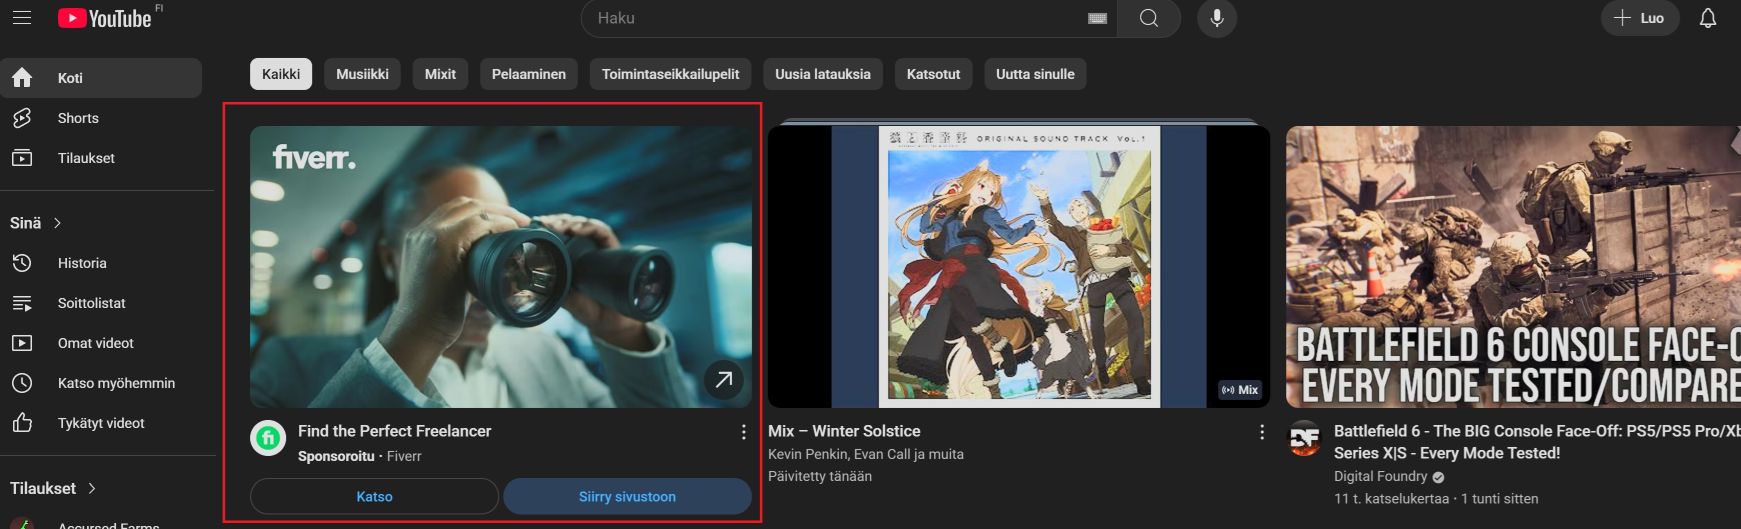Open the Battlefield 6 video thumbnail
This screenshot has width=1741, height=529.
pos(1513,266)
